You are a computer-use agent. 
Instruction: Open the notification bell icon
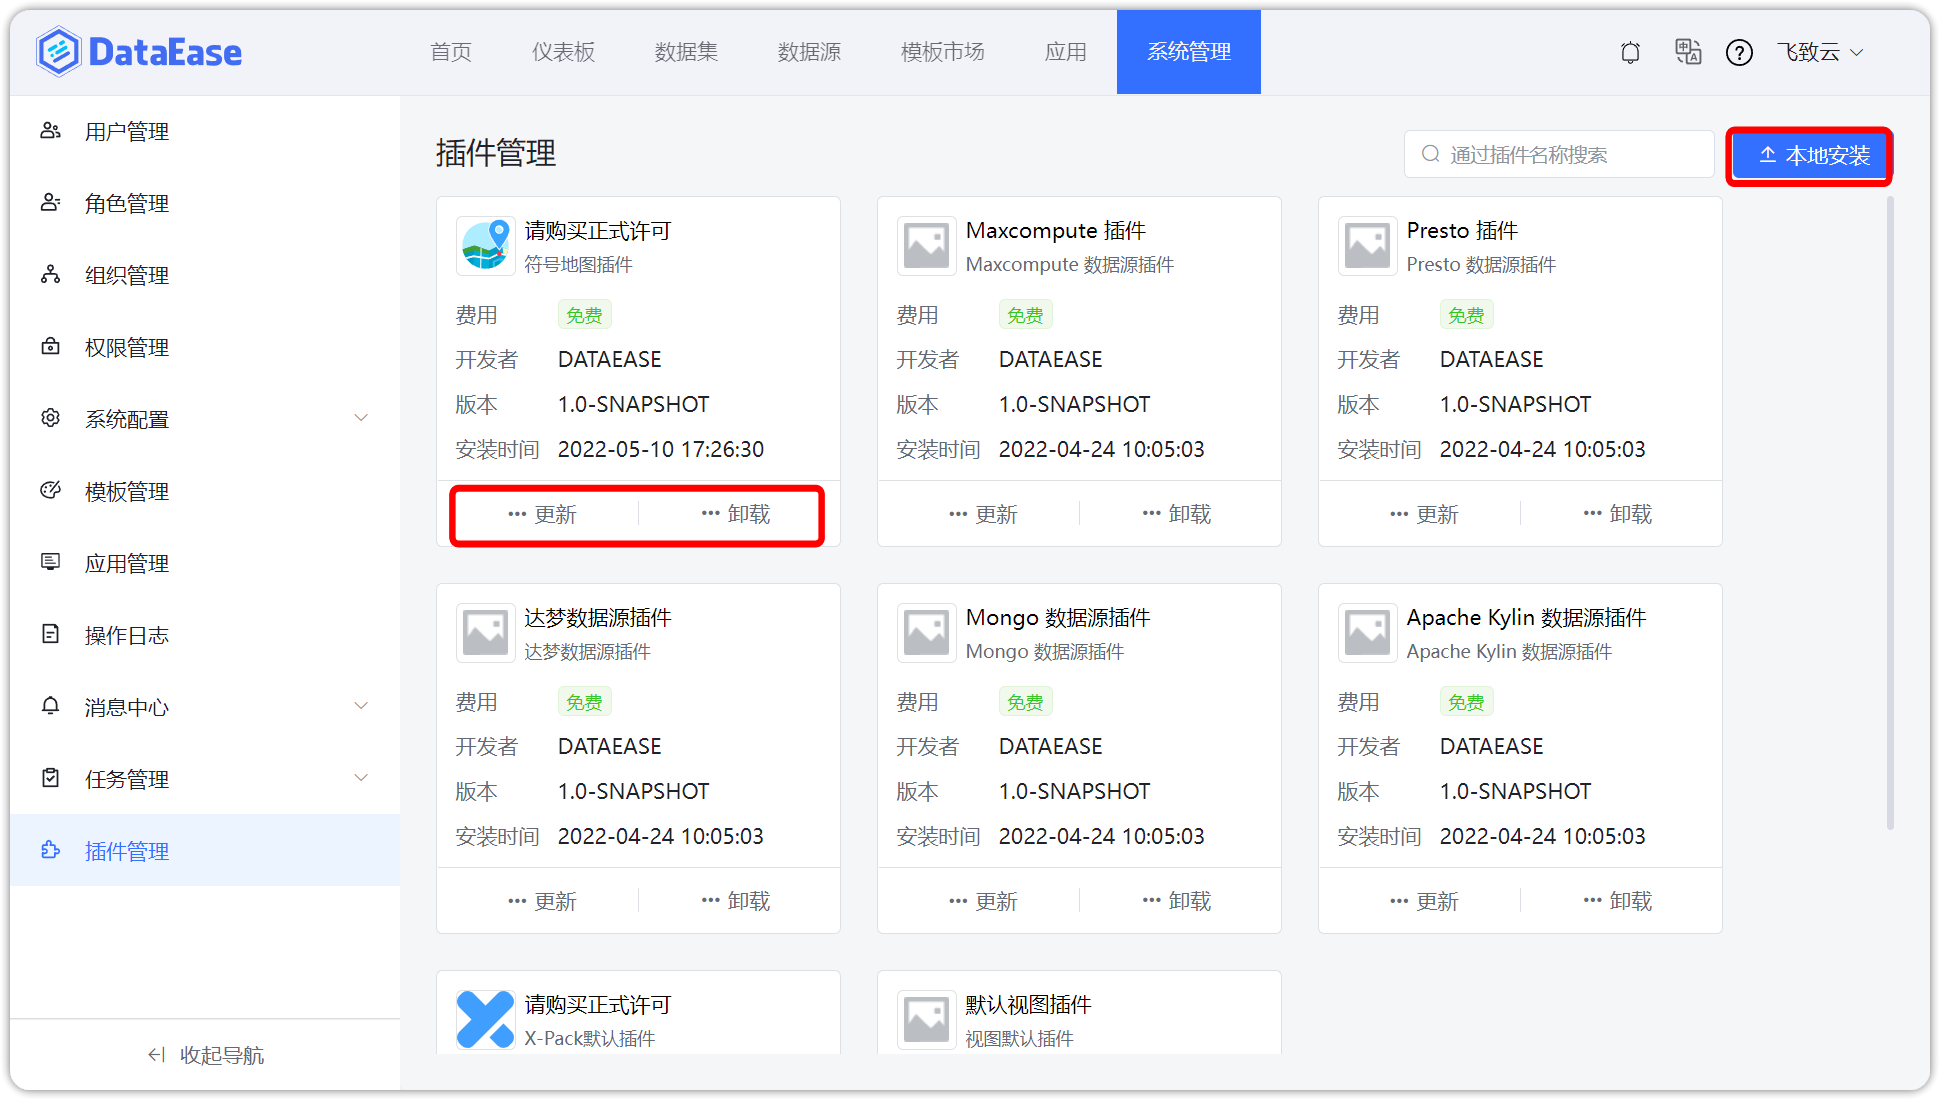1630,52
